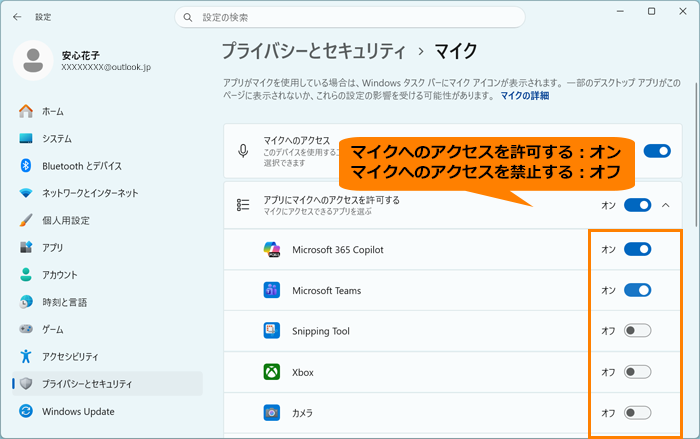700x439 pixels.
Task: Open the マイクの詳細 link
Action: pyautogui.click(x=525, y=96)
